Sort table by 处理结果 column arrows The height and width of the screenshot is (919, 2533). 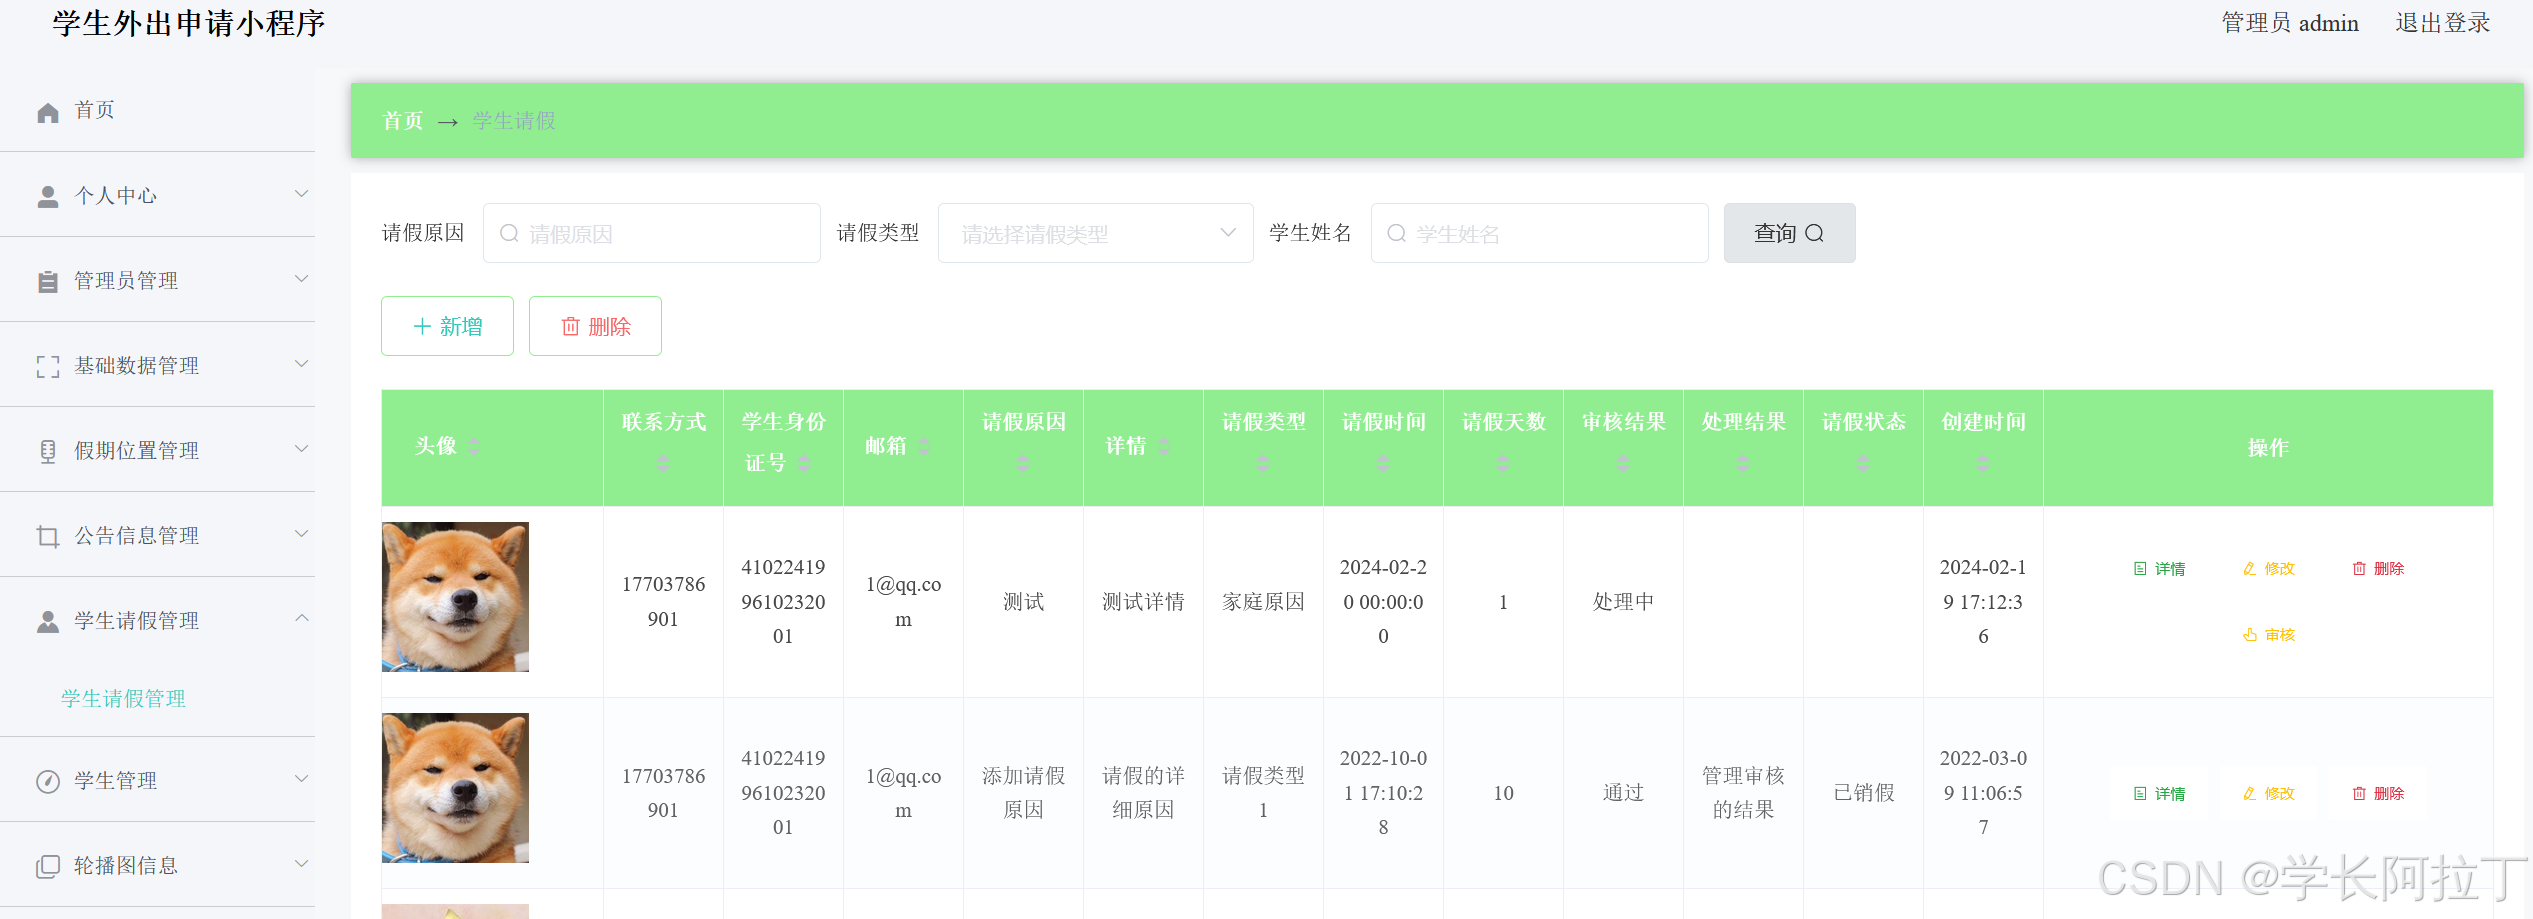point(1743,463)
